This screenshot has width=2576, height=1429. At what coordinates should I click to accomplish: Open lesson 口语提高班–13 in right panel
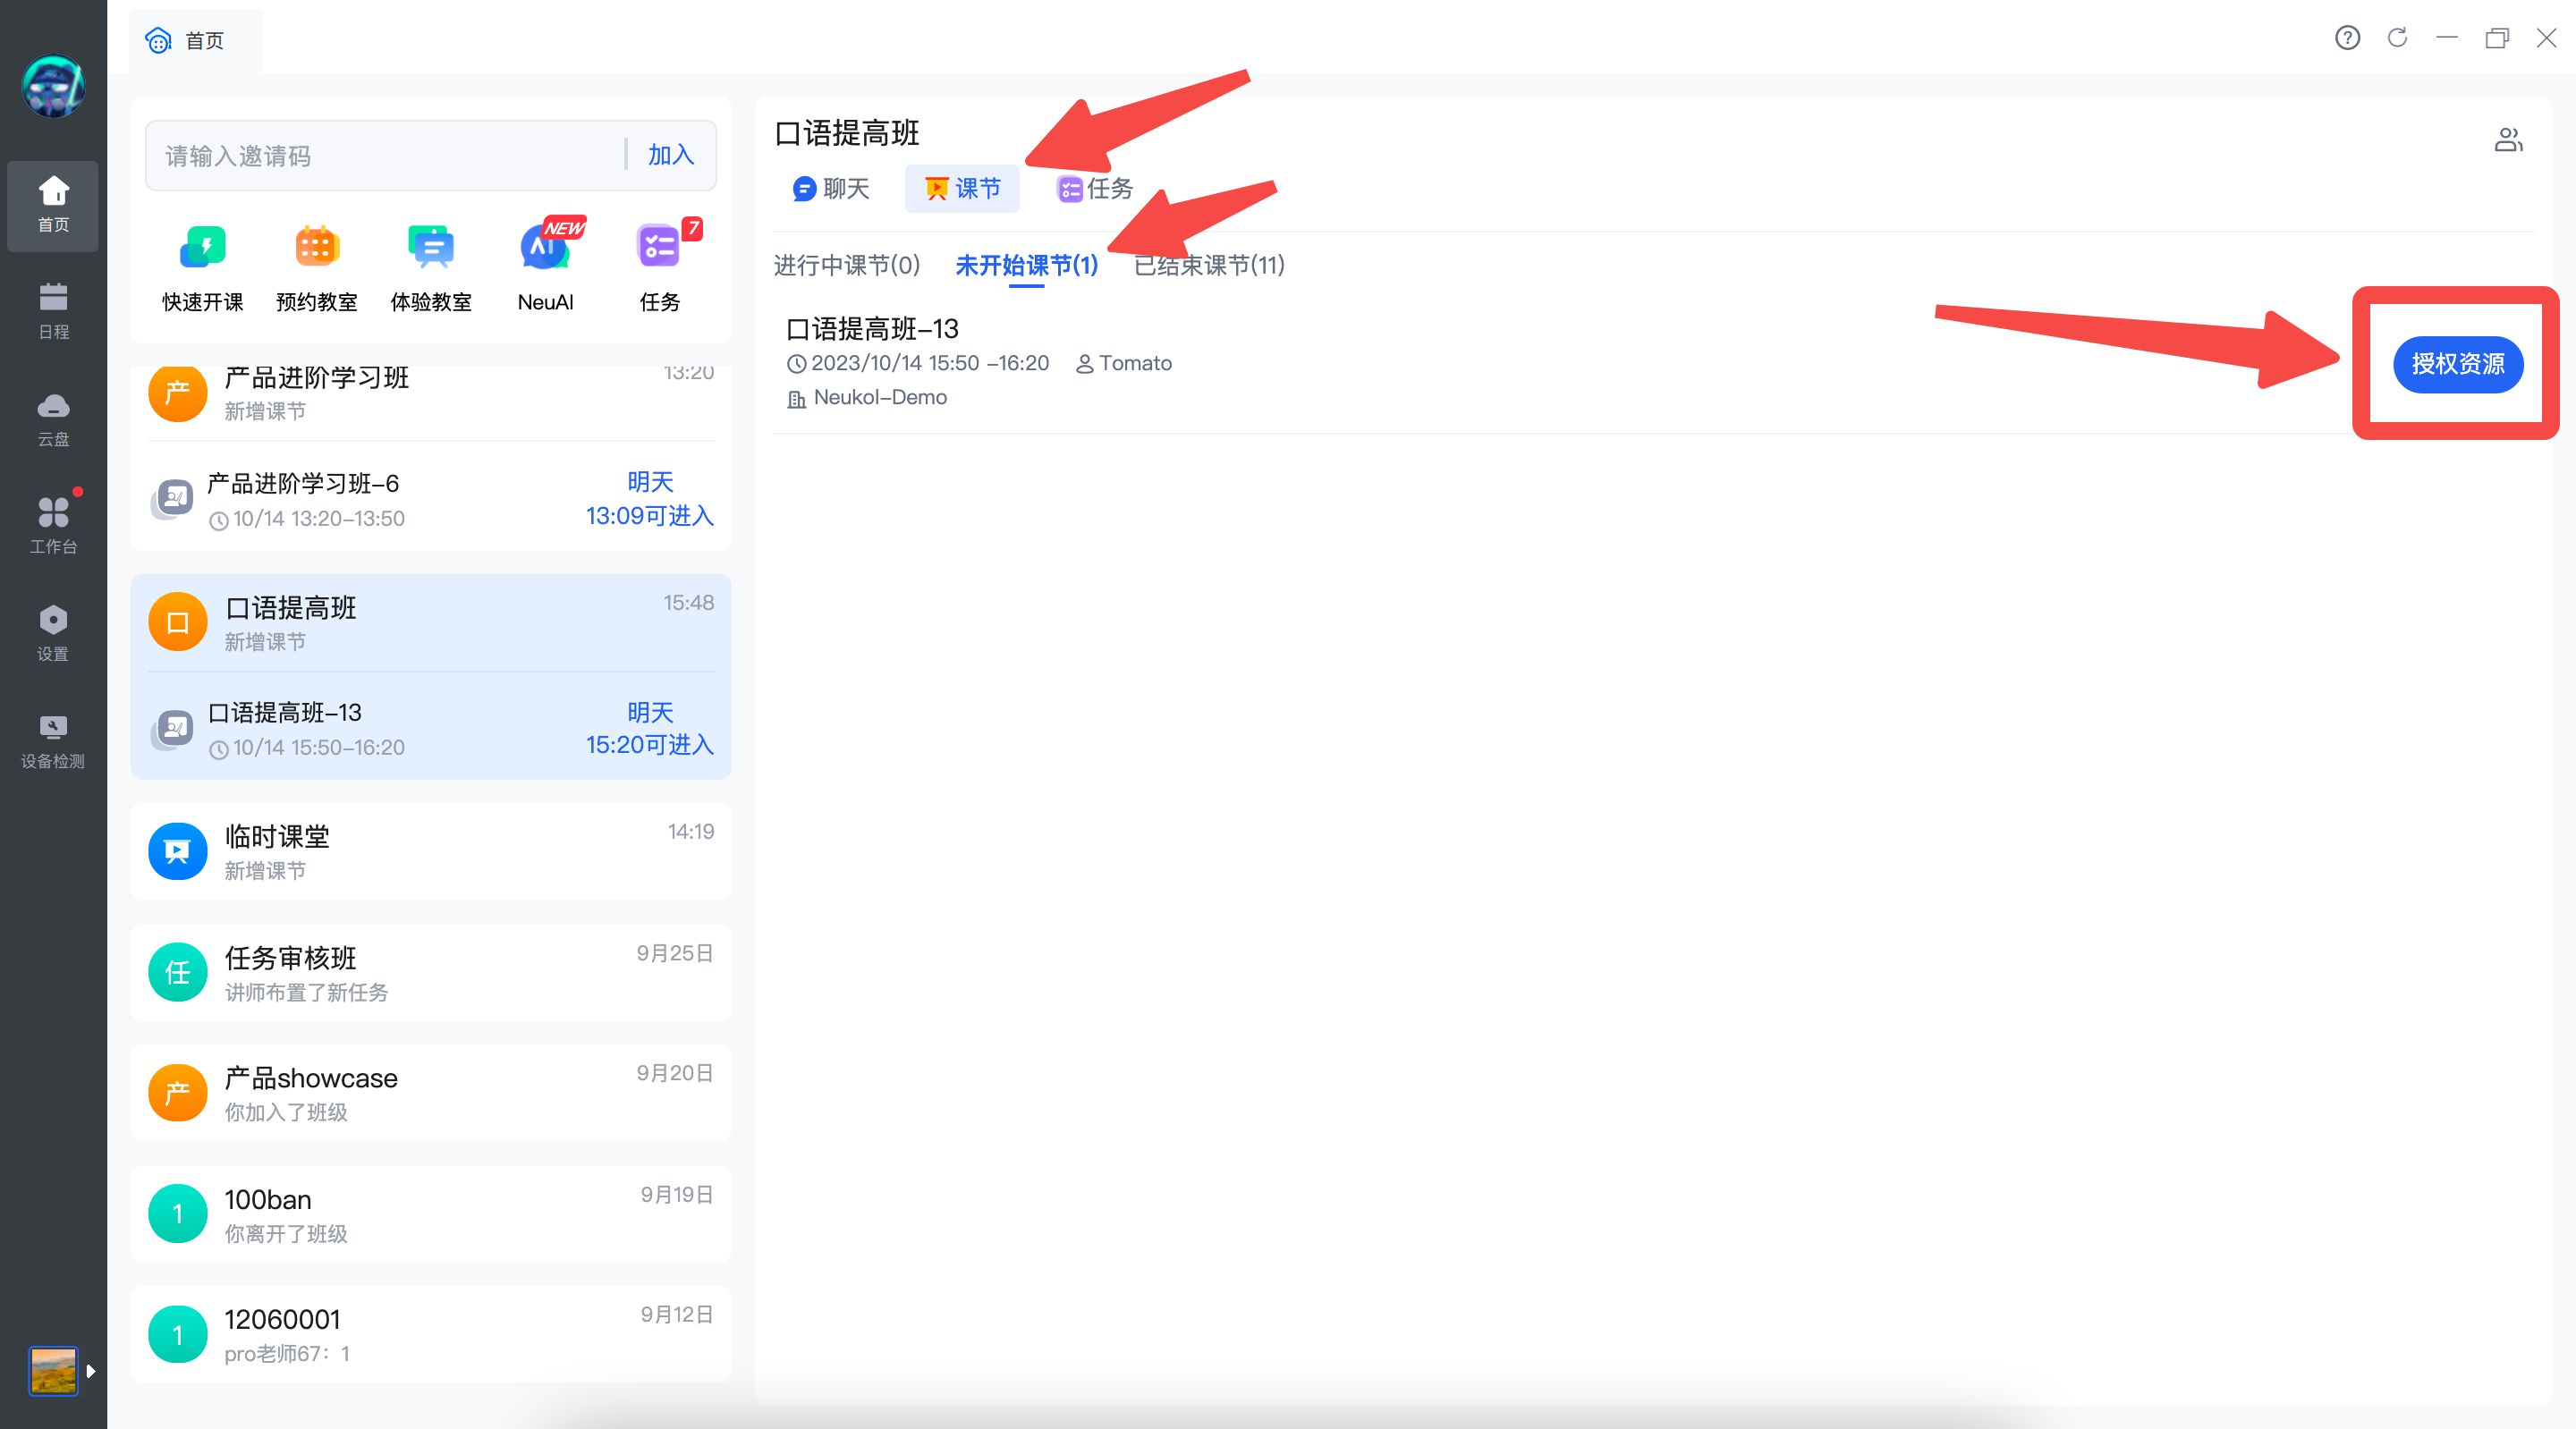tap(872, 329)
